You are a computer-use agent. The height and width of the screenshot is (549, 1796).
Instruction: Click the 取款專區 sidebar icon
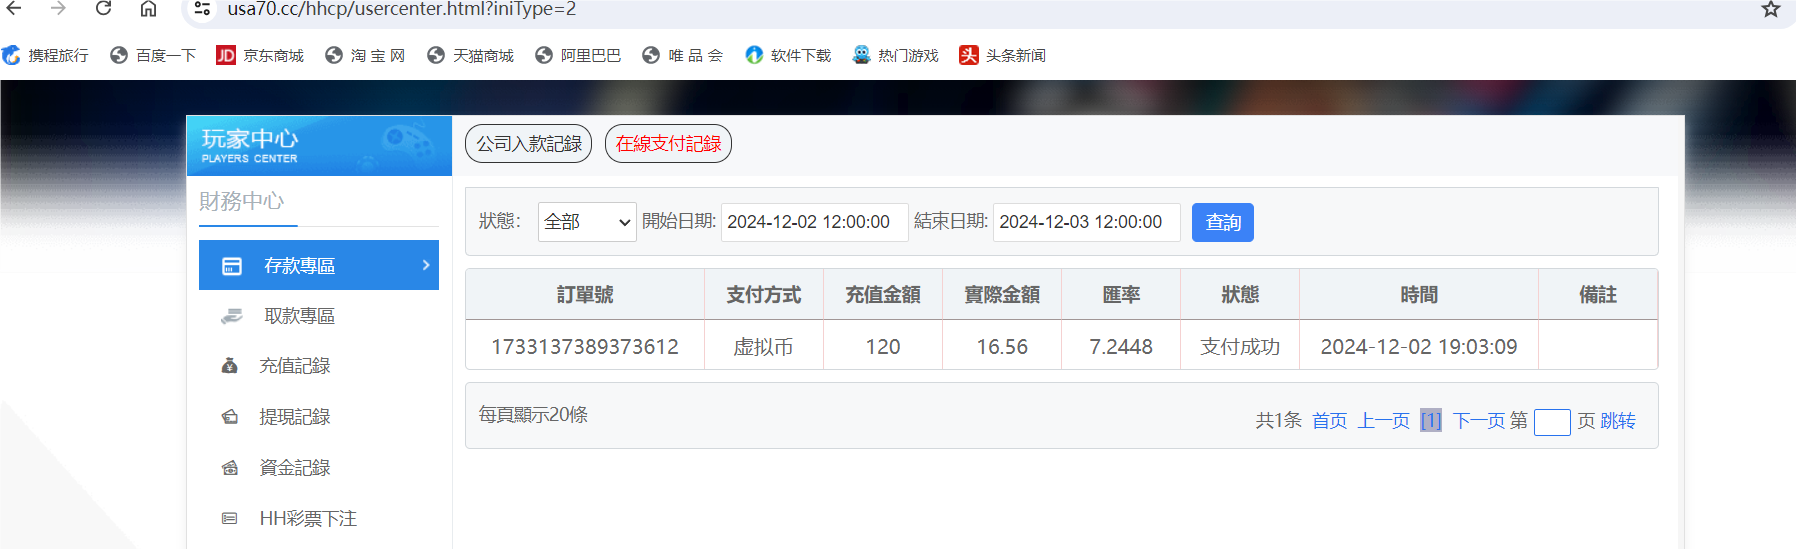click(232, 316)
